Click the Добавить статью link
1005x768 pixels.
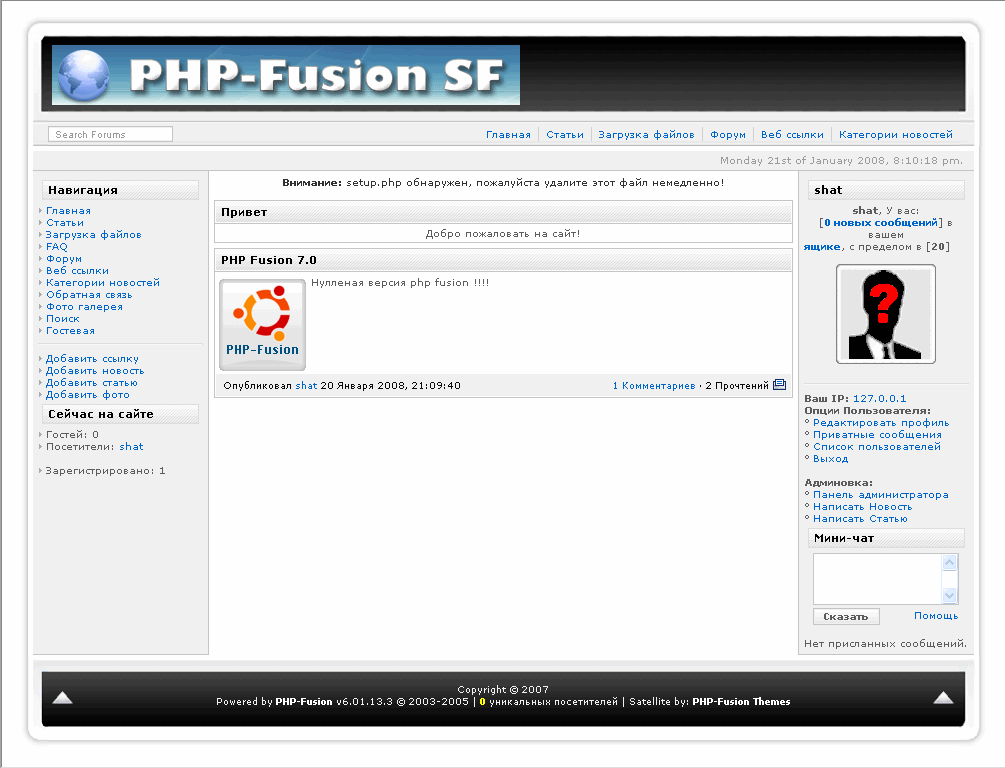[92, 383]
